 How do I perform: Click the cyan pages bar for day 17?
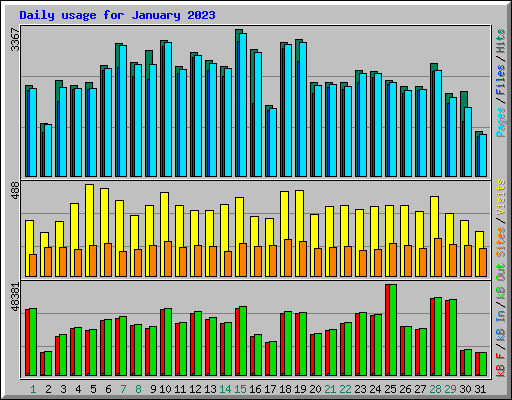tap(273, 142)
